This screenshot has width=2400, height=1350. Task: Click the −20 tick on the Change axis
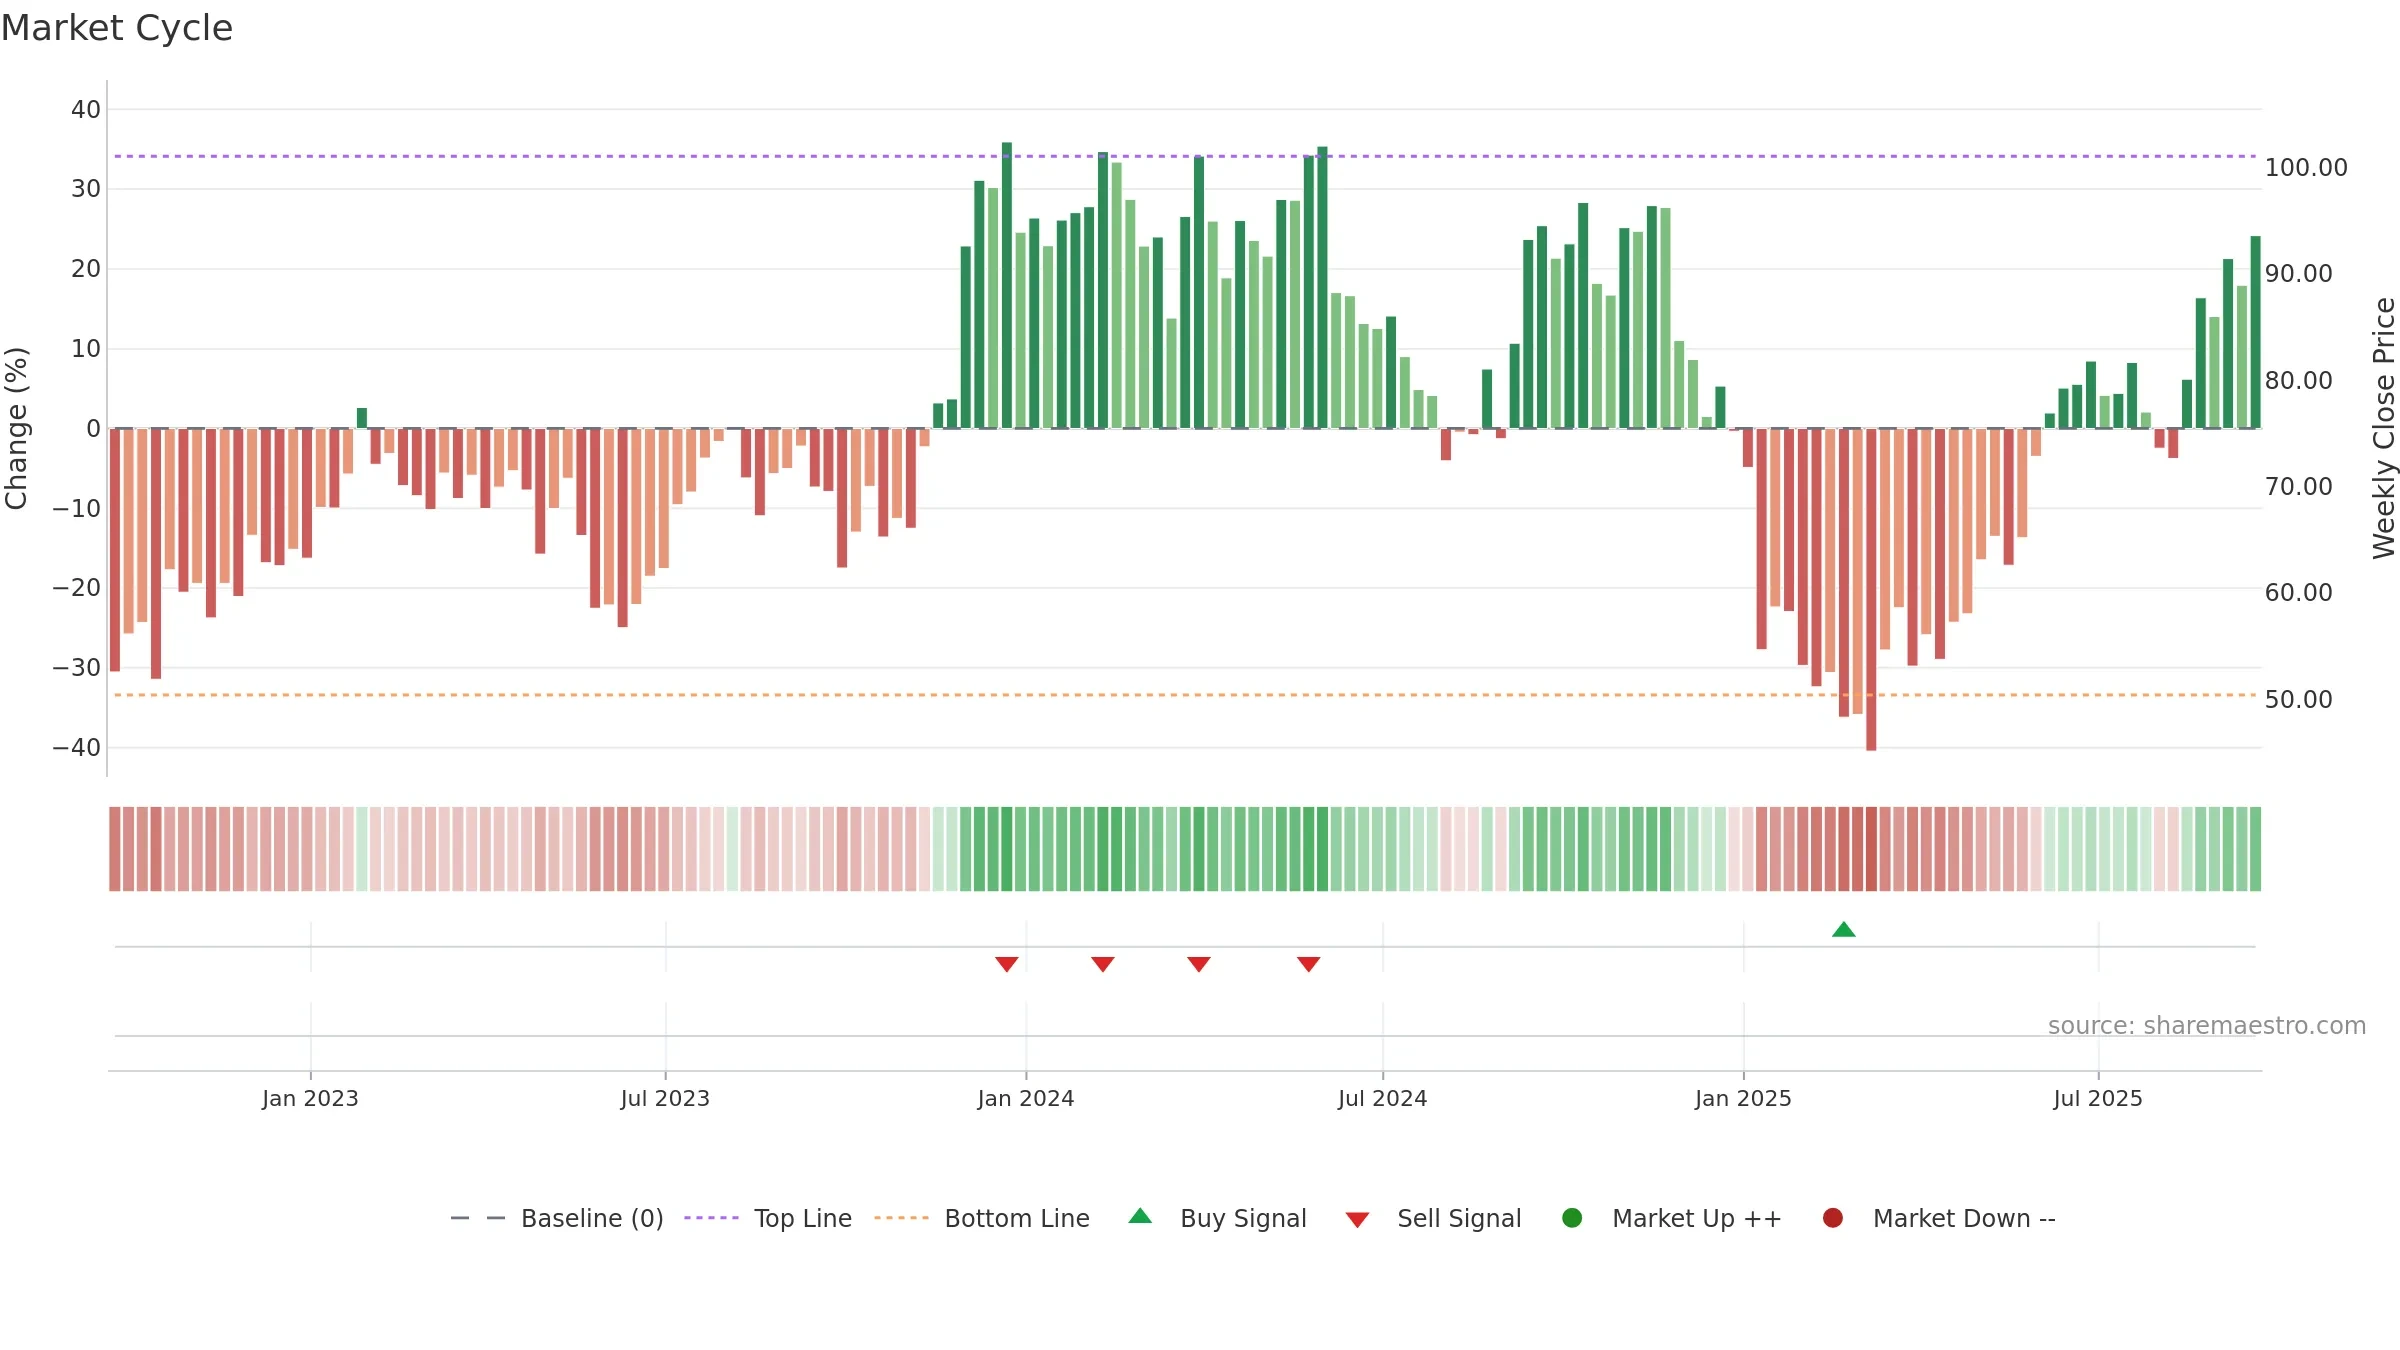click(x=77, y=588)
